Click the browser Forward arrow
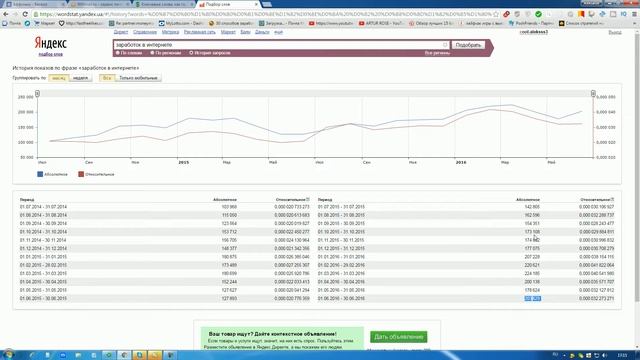This screenshot has width=640, height=360. 15,14
